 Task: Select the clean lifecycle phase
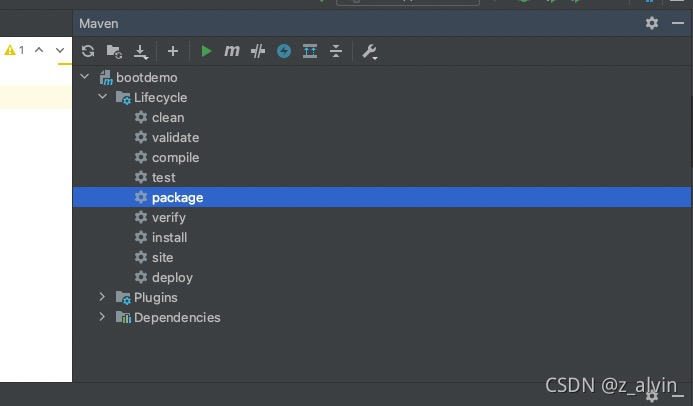168,118
